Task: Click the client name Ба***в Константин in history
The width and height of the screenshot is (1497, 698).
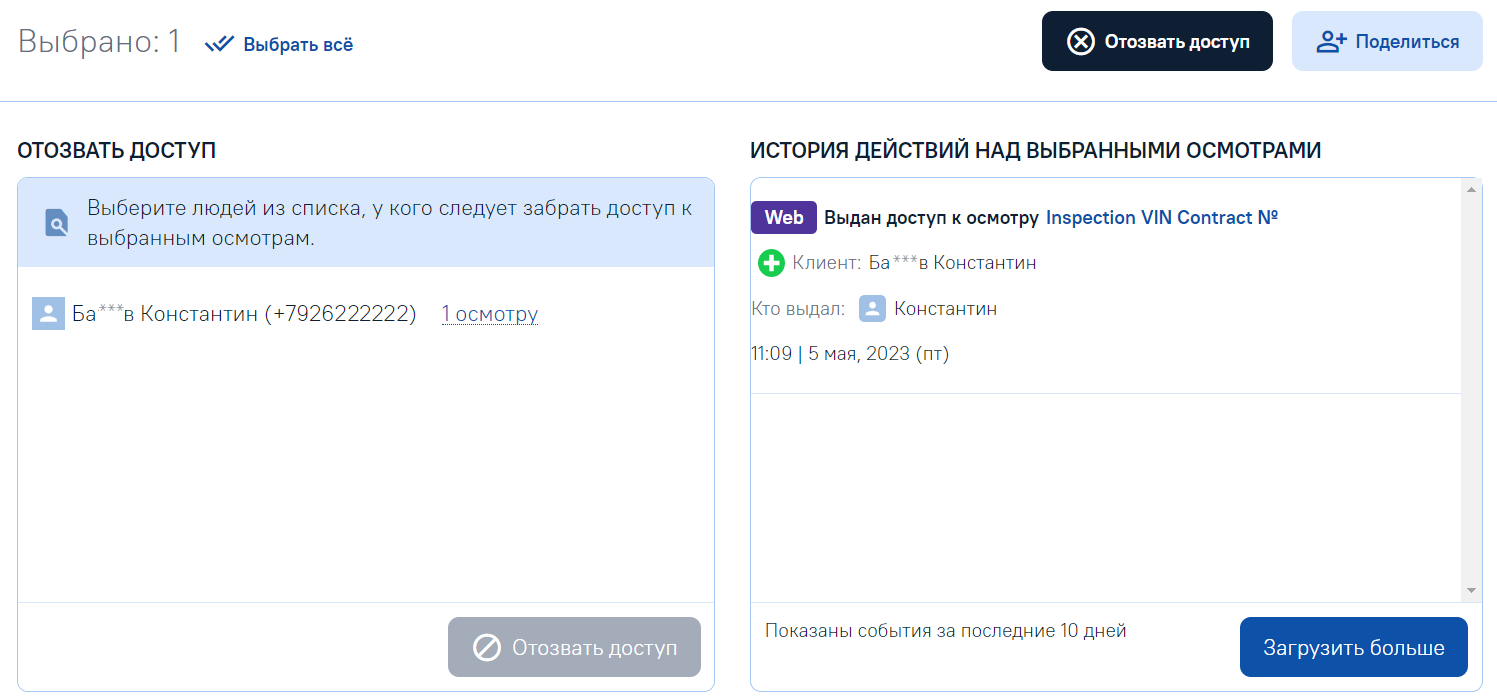Action: pyautogui.click(x=952, y=263)
